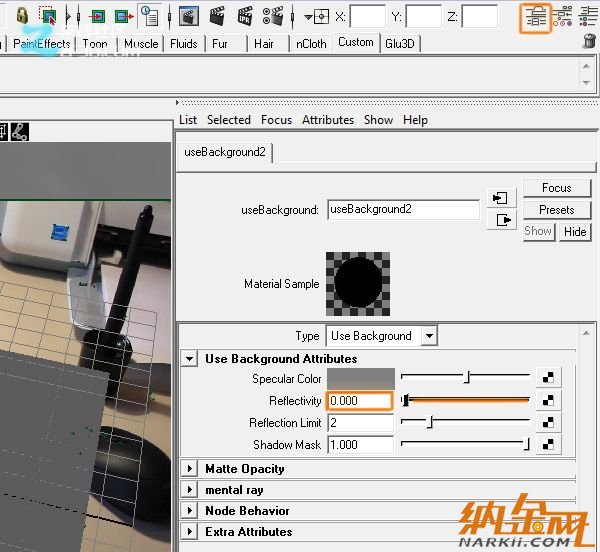Screen dimensions: 600x552
Task: Click the Presets button
Action: click(556, 210)
